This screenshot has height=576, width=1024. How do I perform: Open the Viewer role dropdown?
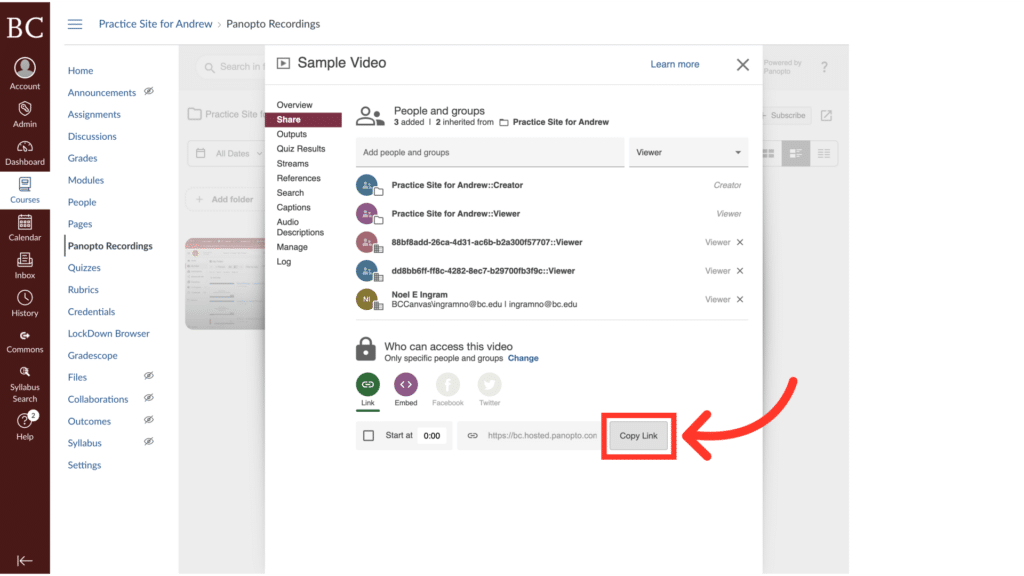click(x=688, y=152)
